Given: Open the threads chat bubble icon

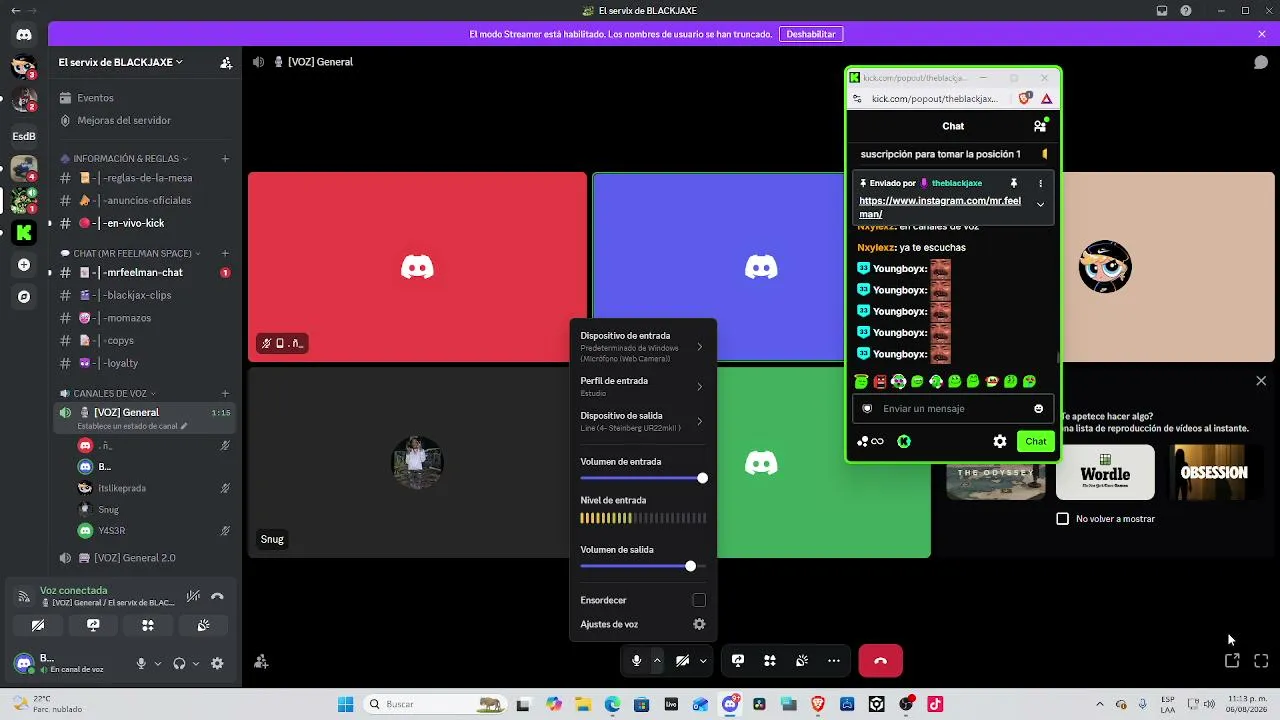Looking at the screenshot, I should pyautogui.click(x=1261, y=62).
